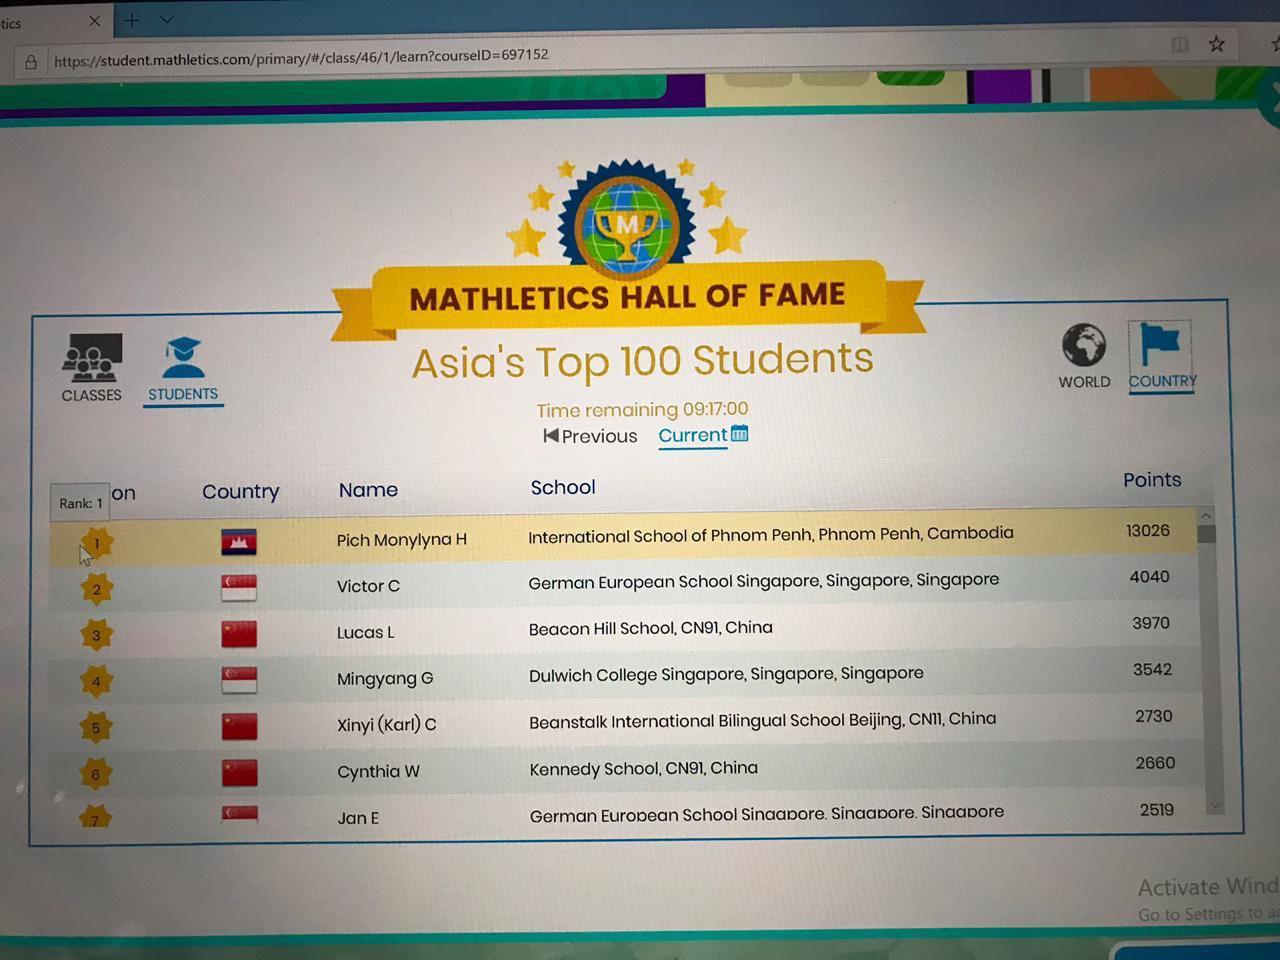Click the rank 2 gold badge
The image size is (1280, 960).
[96, 589]
